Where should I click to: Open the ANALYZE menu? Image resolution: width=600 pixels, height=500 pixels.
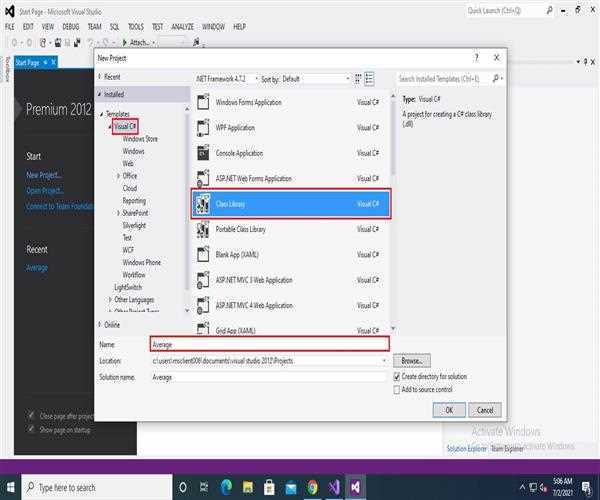[x=182, y=26]
